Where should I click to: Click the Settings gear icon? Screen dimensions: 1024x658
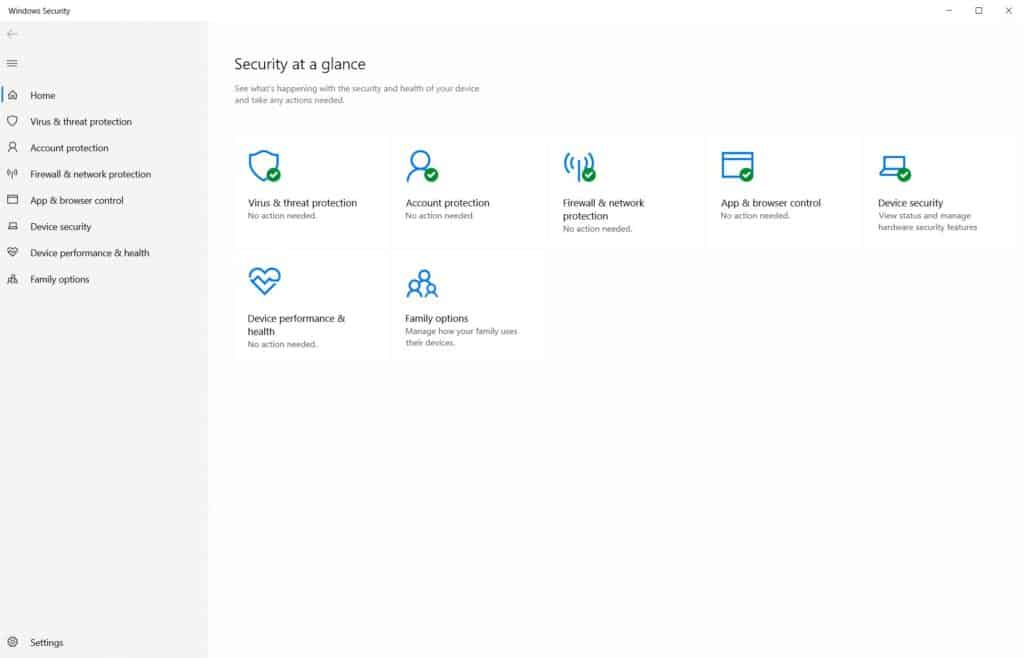click(x=12, y=642)
